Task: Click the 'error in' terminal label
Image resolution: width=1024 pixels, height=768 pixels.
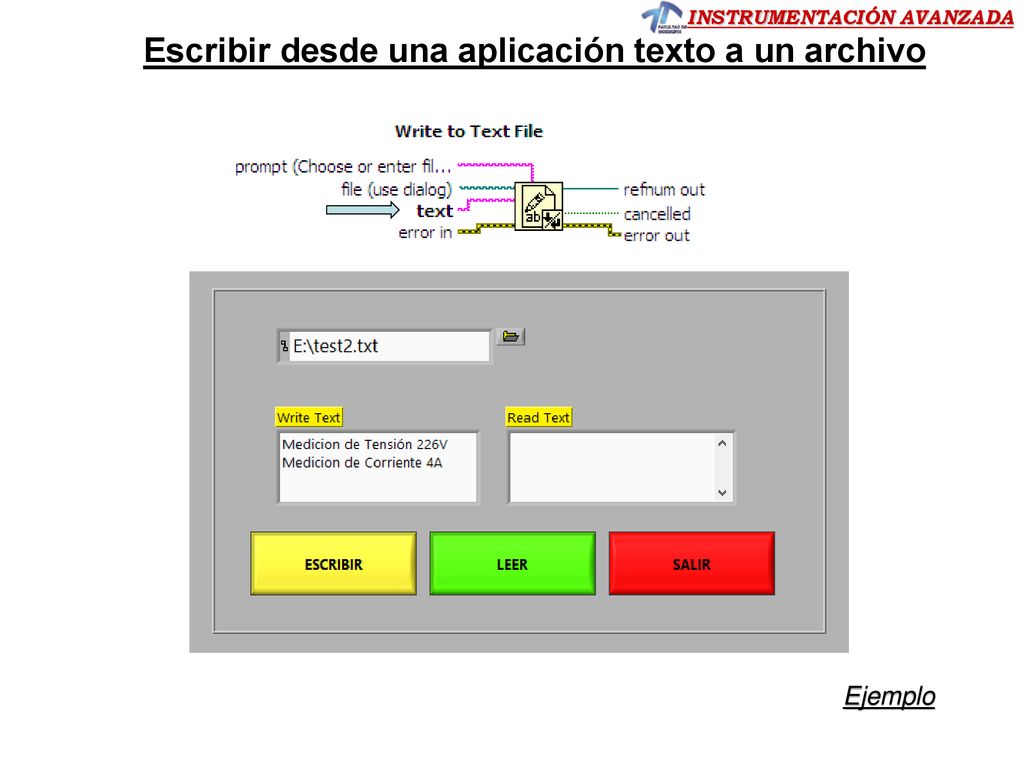Action: coord(425,232)
